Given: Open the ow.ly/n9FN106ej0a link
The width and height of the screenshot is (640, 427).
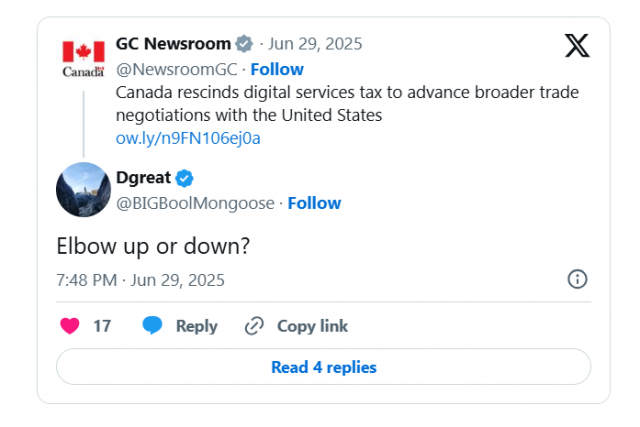Looking at the screenshot, I should [x=188, y=138].
